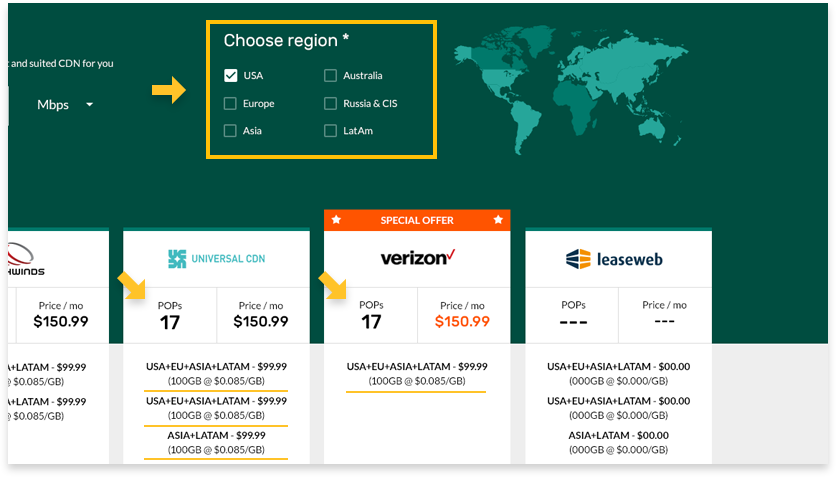836x477 pixels.
Task: Click the Verizon logo
Action: point(417,258)
